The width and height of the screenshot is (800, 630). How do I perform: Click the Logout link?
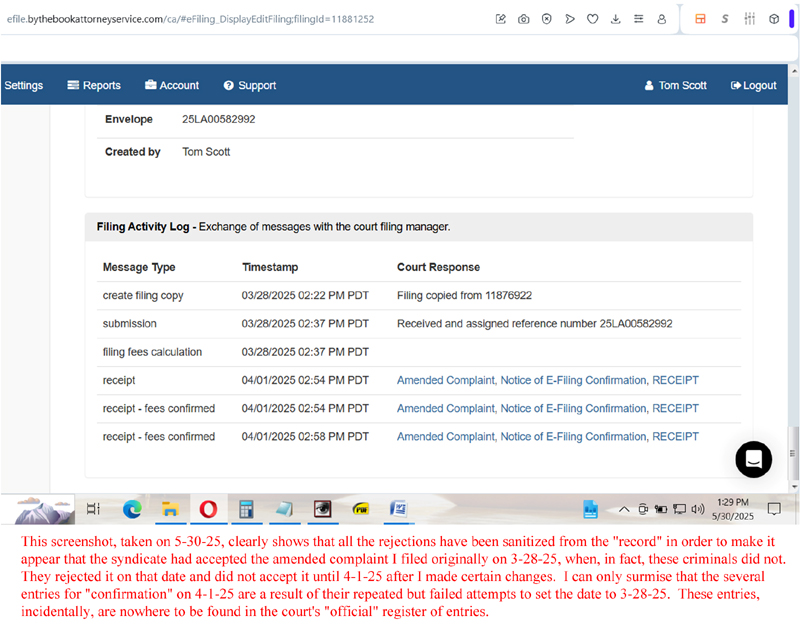pos(753,85)
